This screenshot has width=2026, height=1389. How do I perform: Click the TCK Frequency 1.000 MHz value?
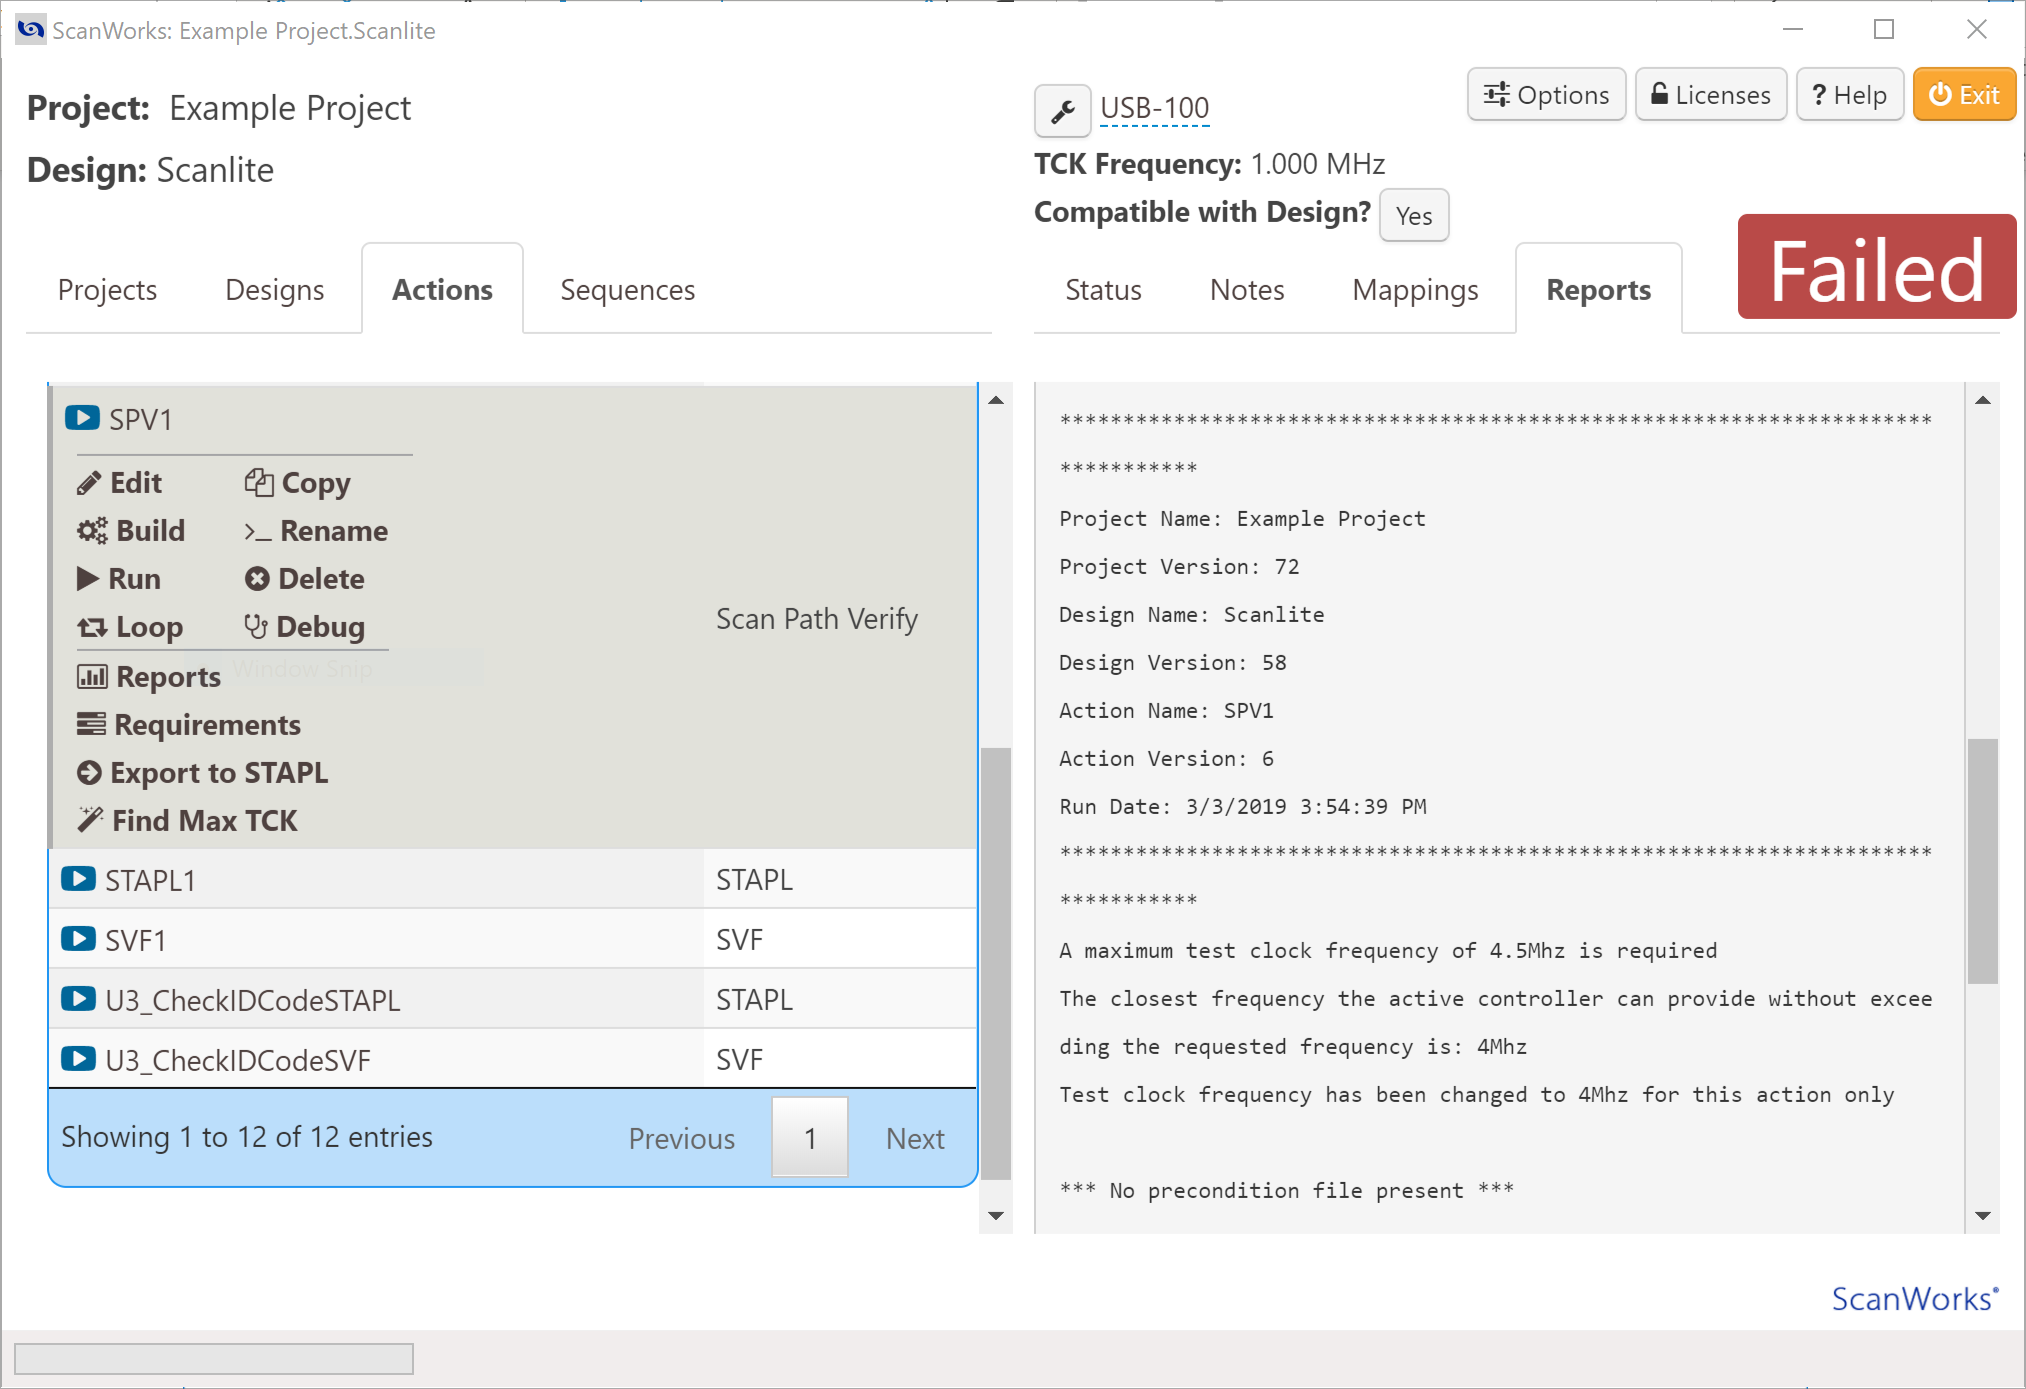pyautogui.click(x=1317, y=164)
